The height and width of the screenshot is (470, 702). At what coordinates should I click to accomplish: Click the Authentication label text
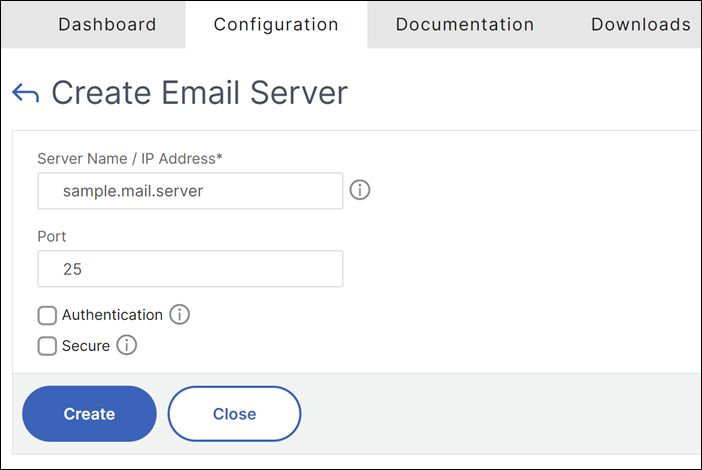(x=112, y=315)
